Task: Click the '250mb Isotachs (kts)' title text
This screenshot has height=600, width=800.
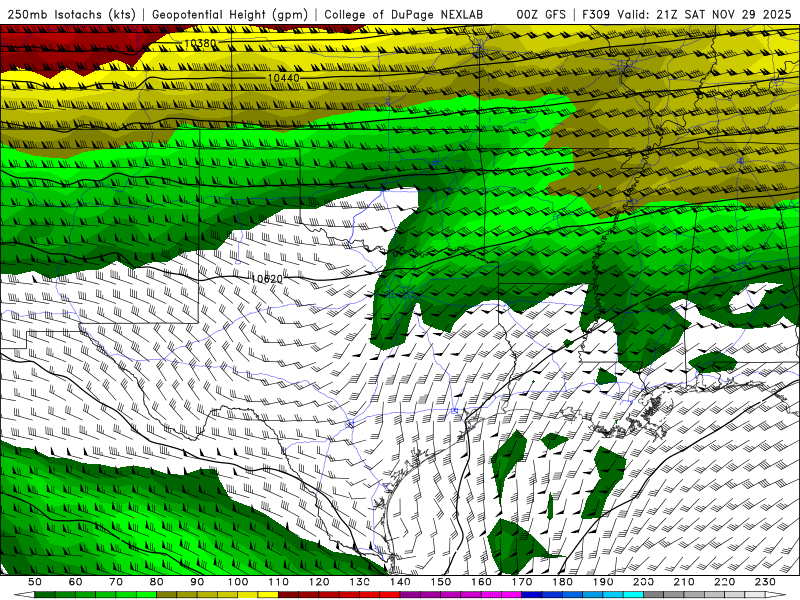Action: [x=72, y=14]
